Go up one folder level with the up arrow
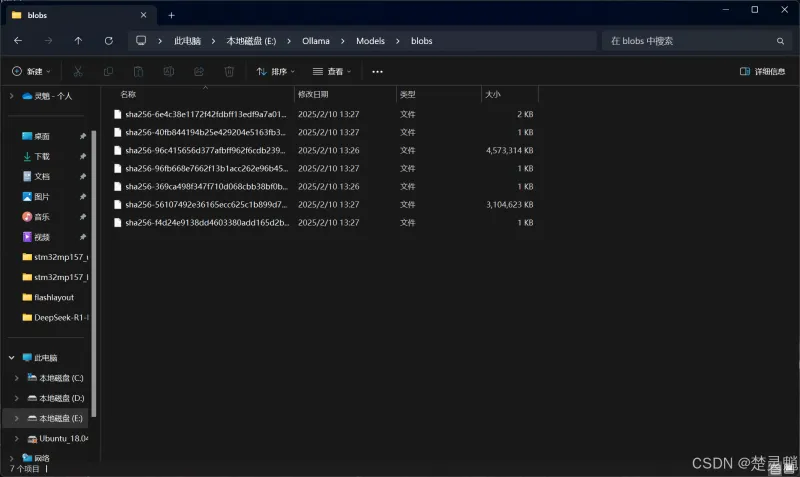 tap(78, 40)
